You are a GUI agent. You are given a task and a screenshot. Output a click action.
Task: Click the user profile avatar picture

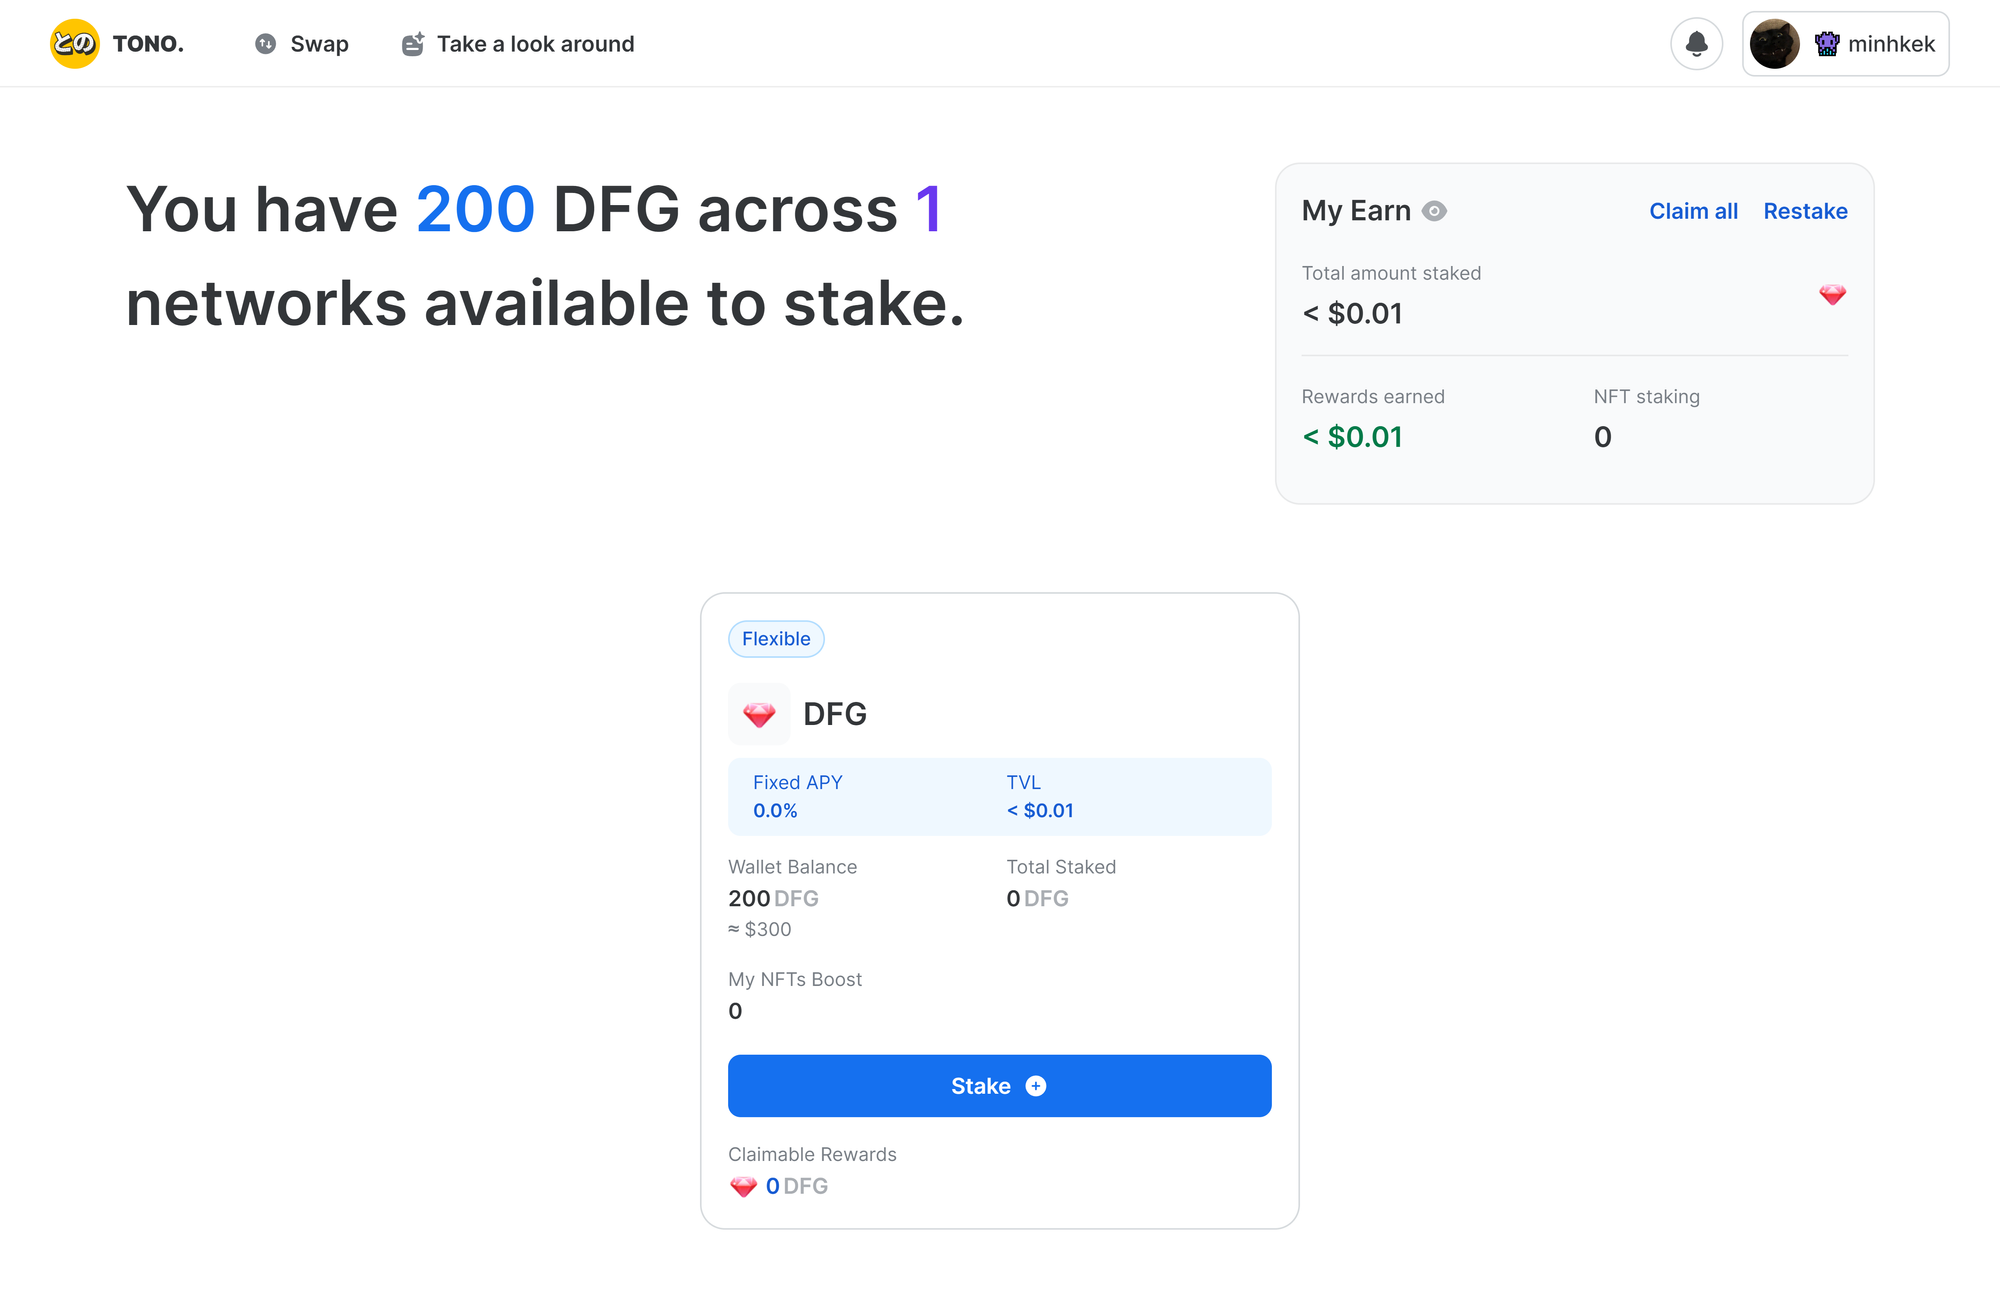tap(1775, 44)
